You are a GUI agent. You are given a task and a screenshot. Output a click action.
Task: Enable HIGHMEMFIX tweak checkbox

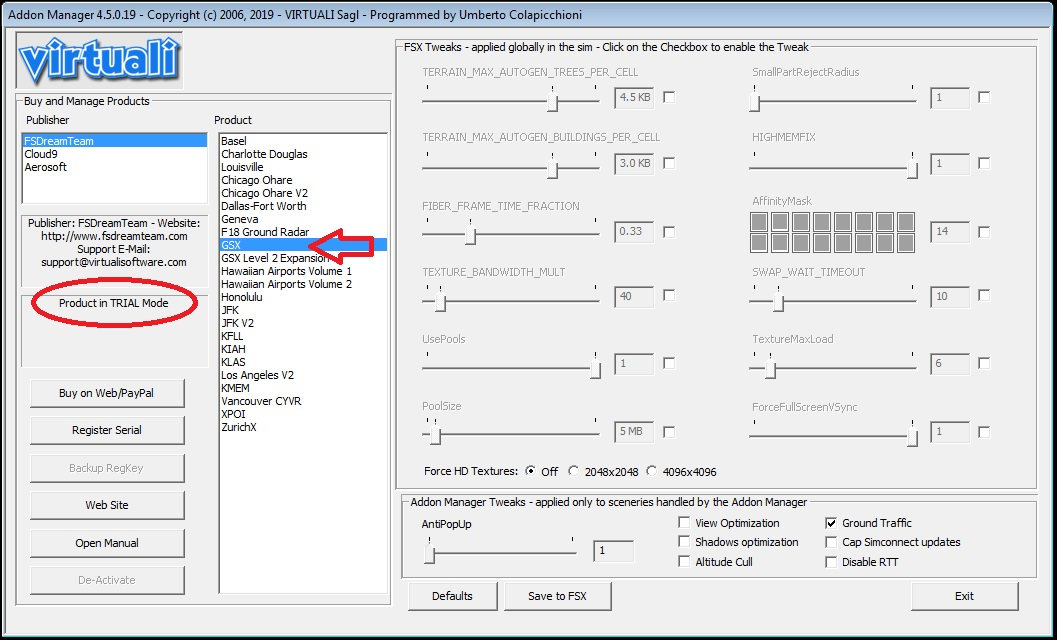pos(984,163)
